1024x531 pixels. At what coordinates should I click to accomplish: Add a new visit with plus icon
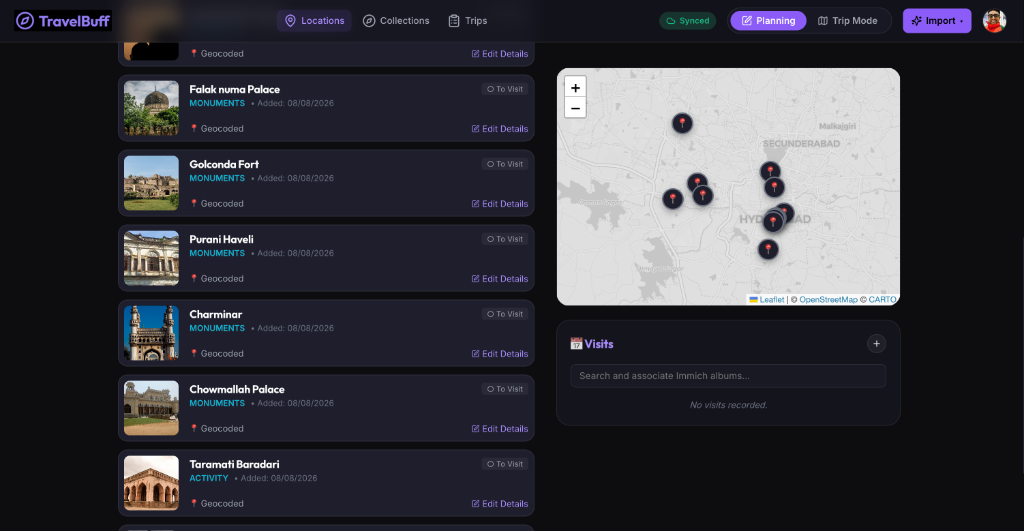pyautogui.click(x=876, y=344)
